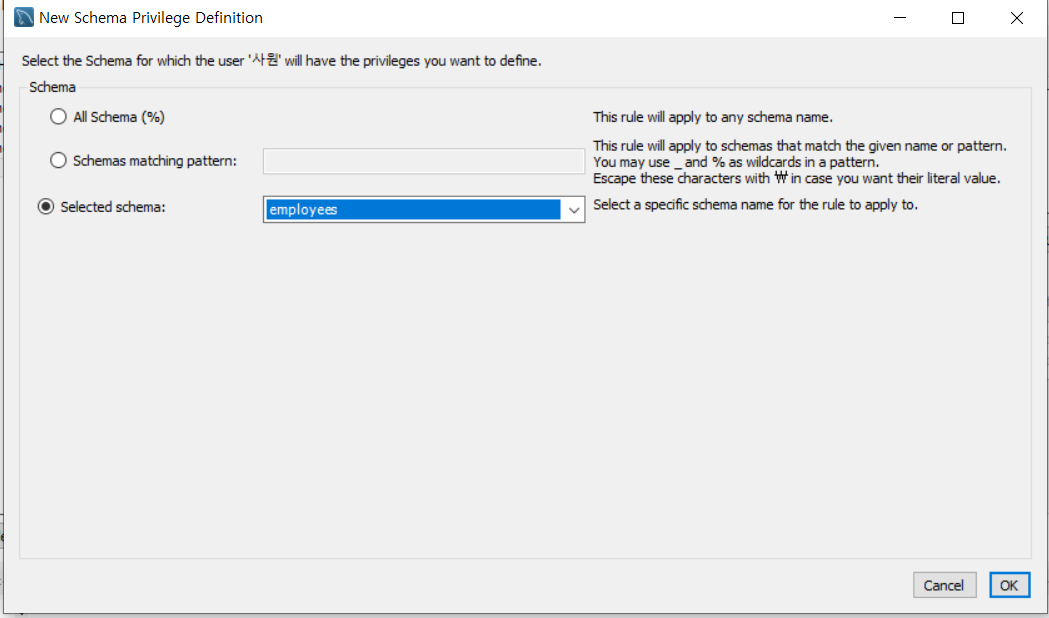Click the 'Select the Schema for which' instruction text
The width and height of the screenshot is (1049, 618).
[x=282, y=61]
